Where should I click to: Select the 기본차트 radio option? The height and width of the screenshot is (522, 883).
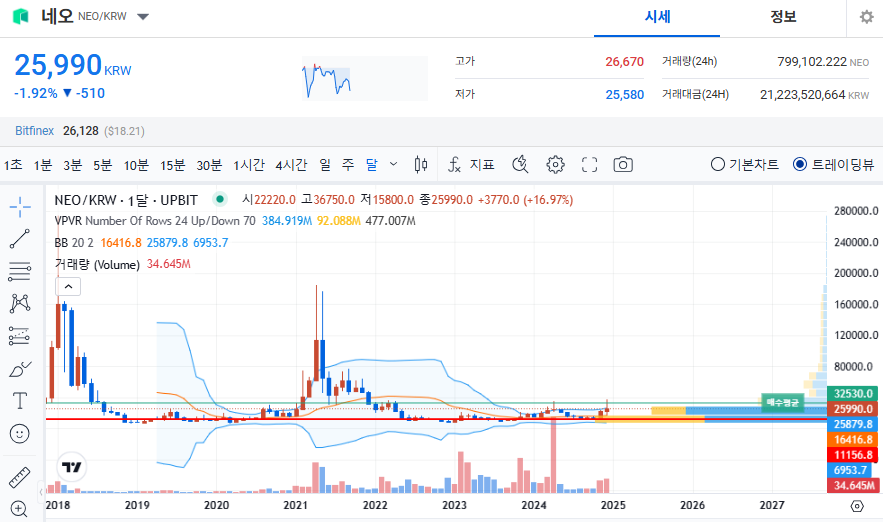coord(744,164)
